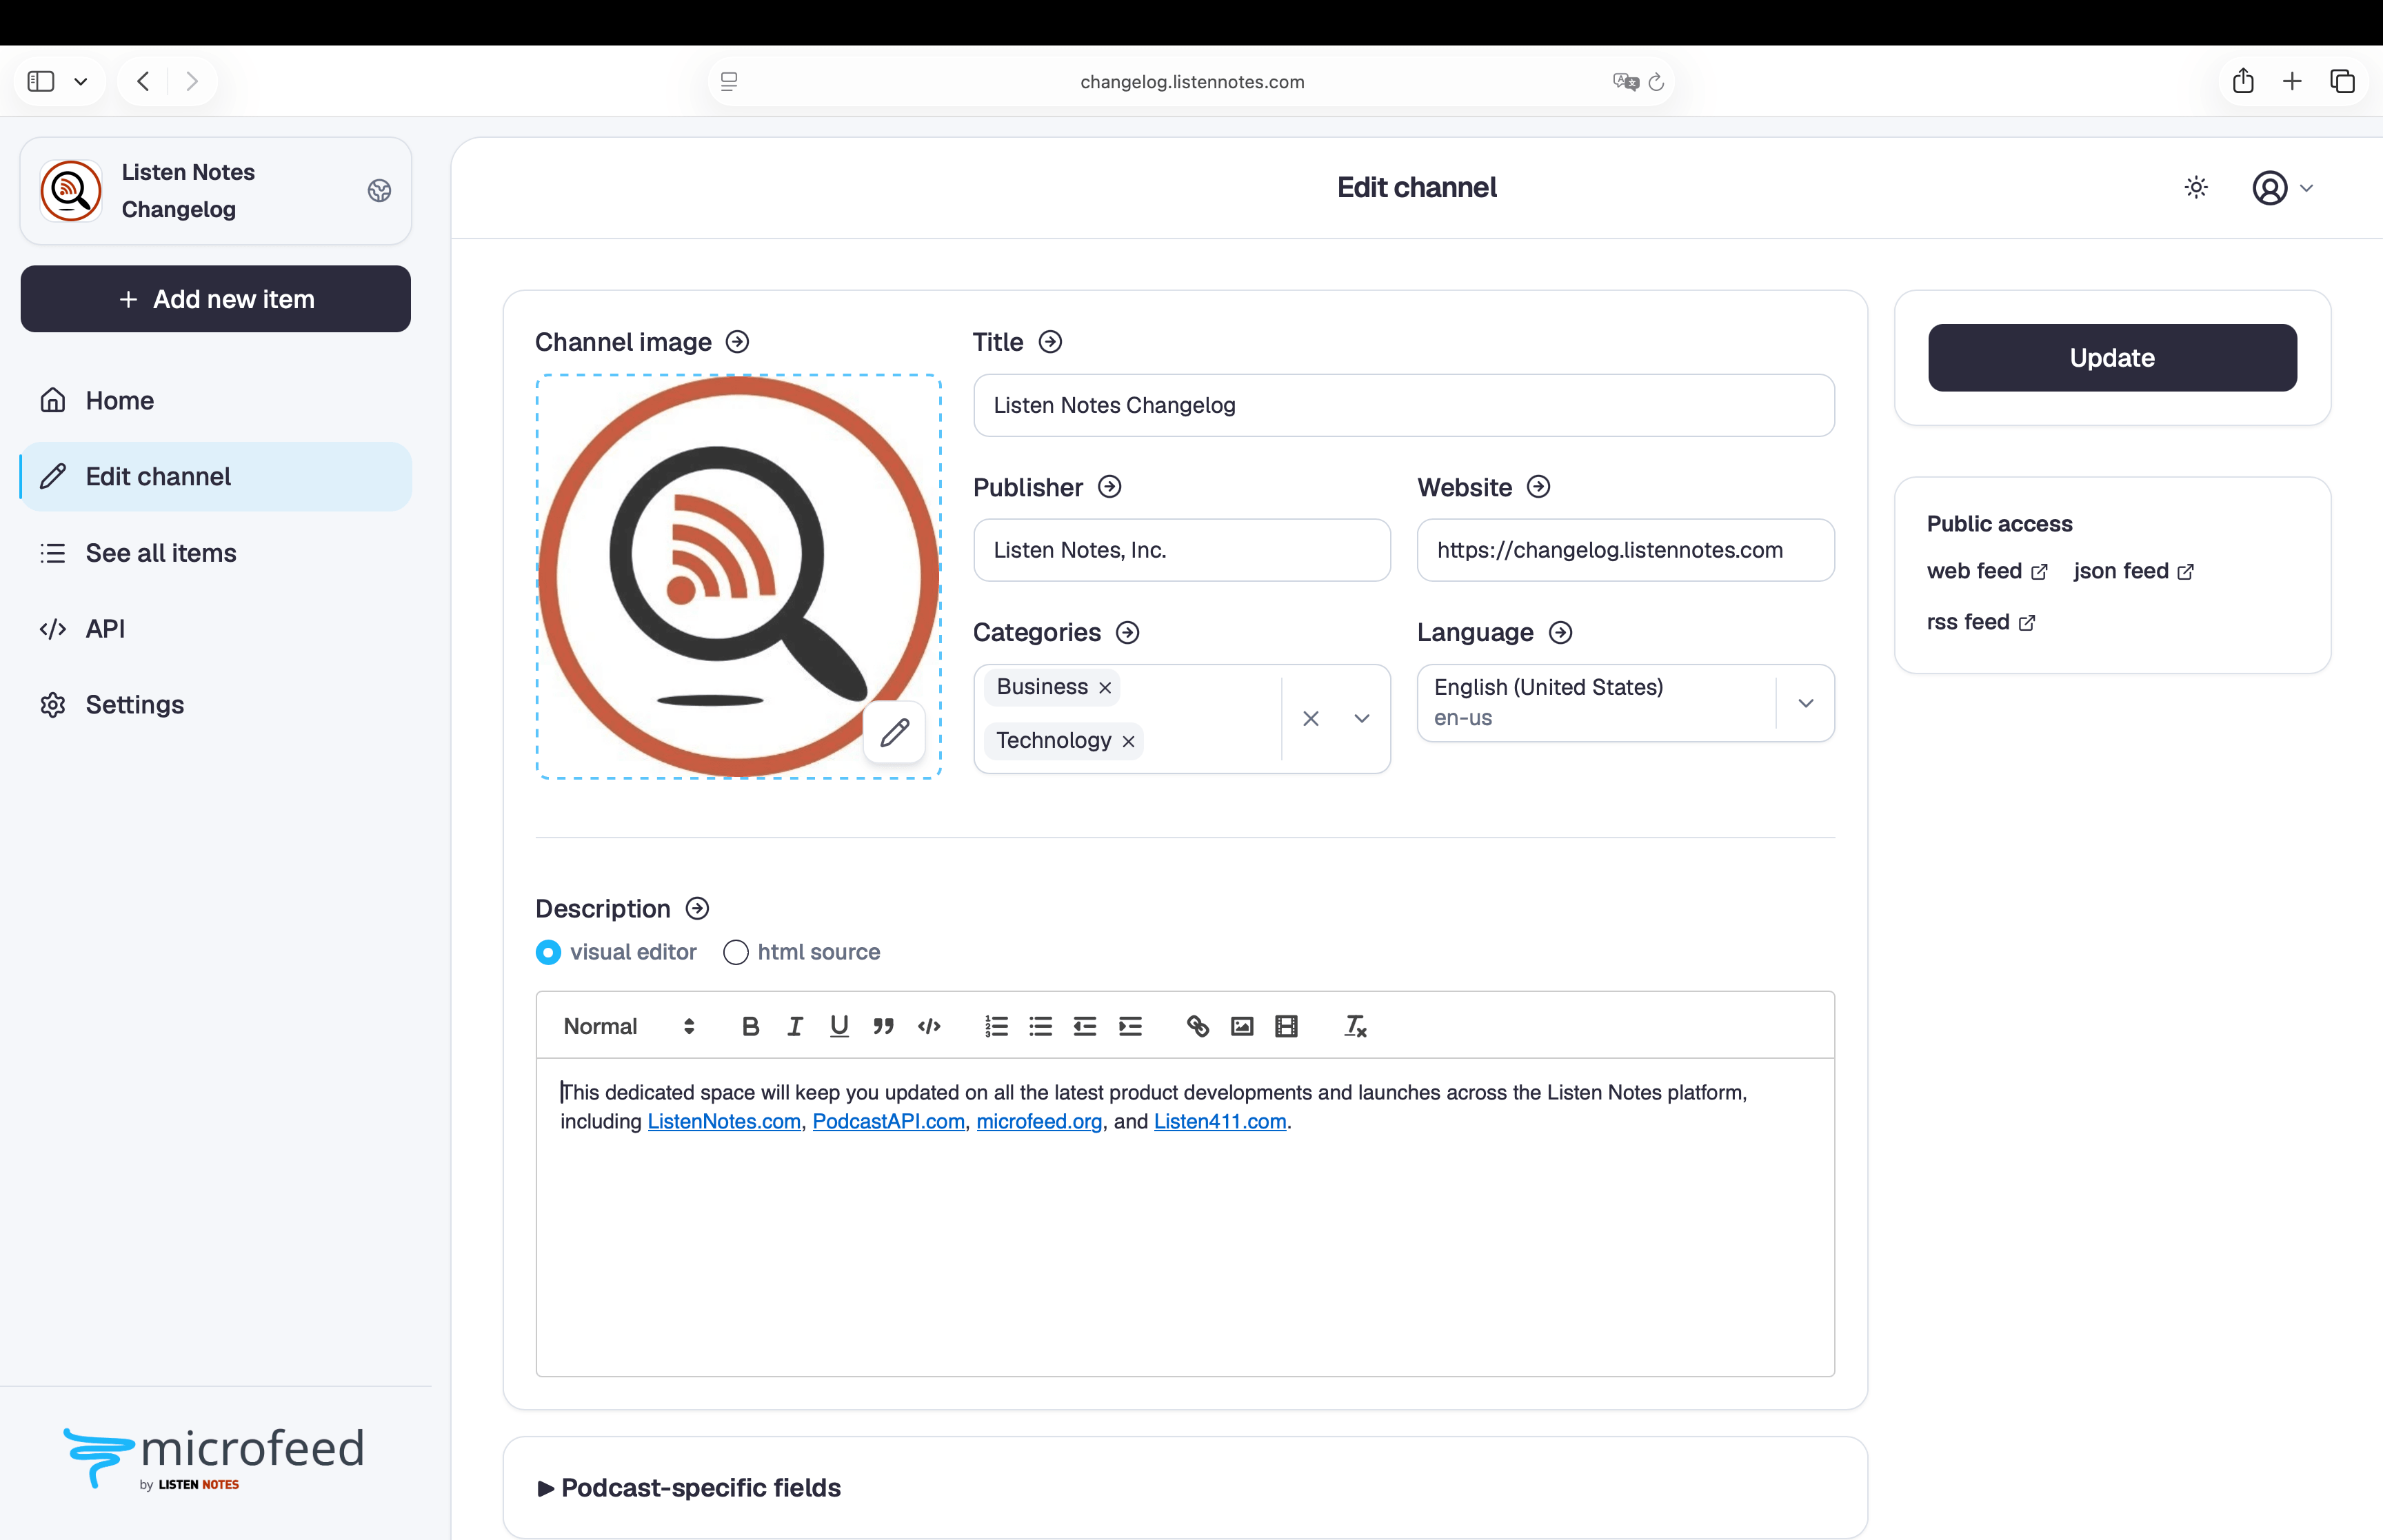
Task: Open help for the Description field
Action: click(697, 908)
